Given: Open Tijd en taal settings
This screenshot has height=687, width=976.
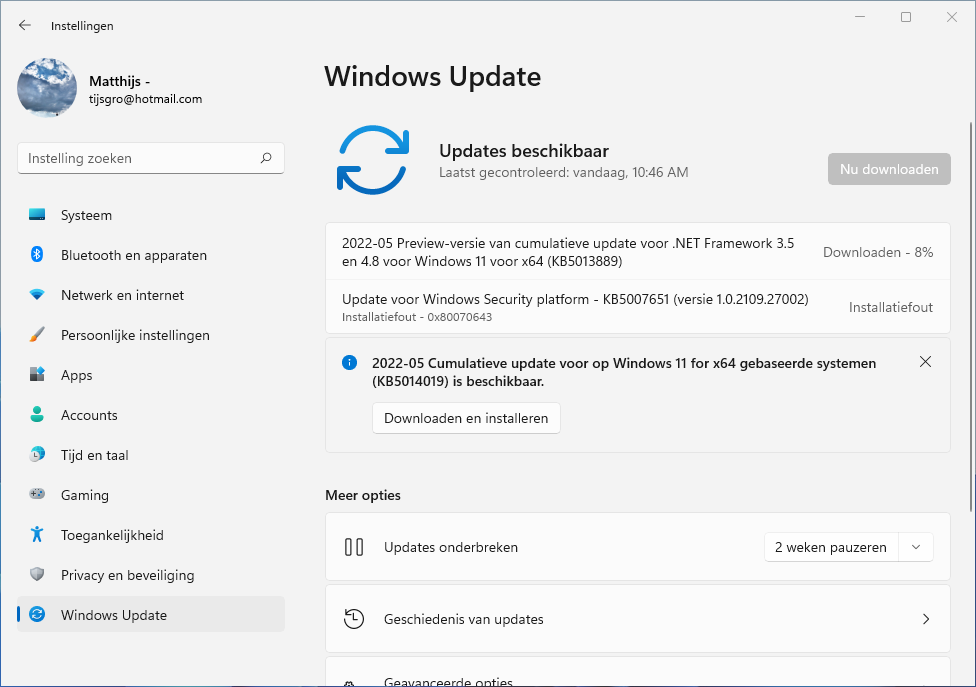Looking at the screenshot, I should pyautogui.click(x=94, y=455).
